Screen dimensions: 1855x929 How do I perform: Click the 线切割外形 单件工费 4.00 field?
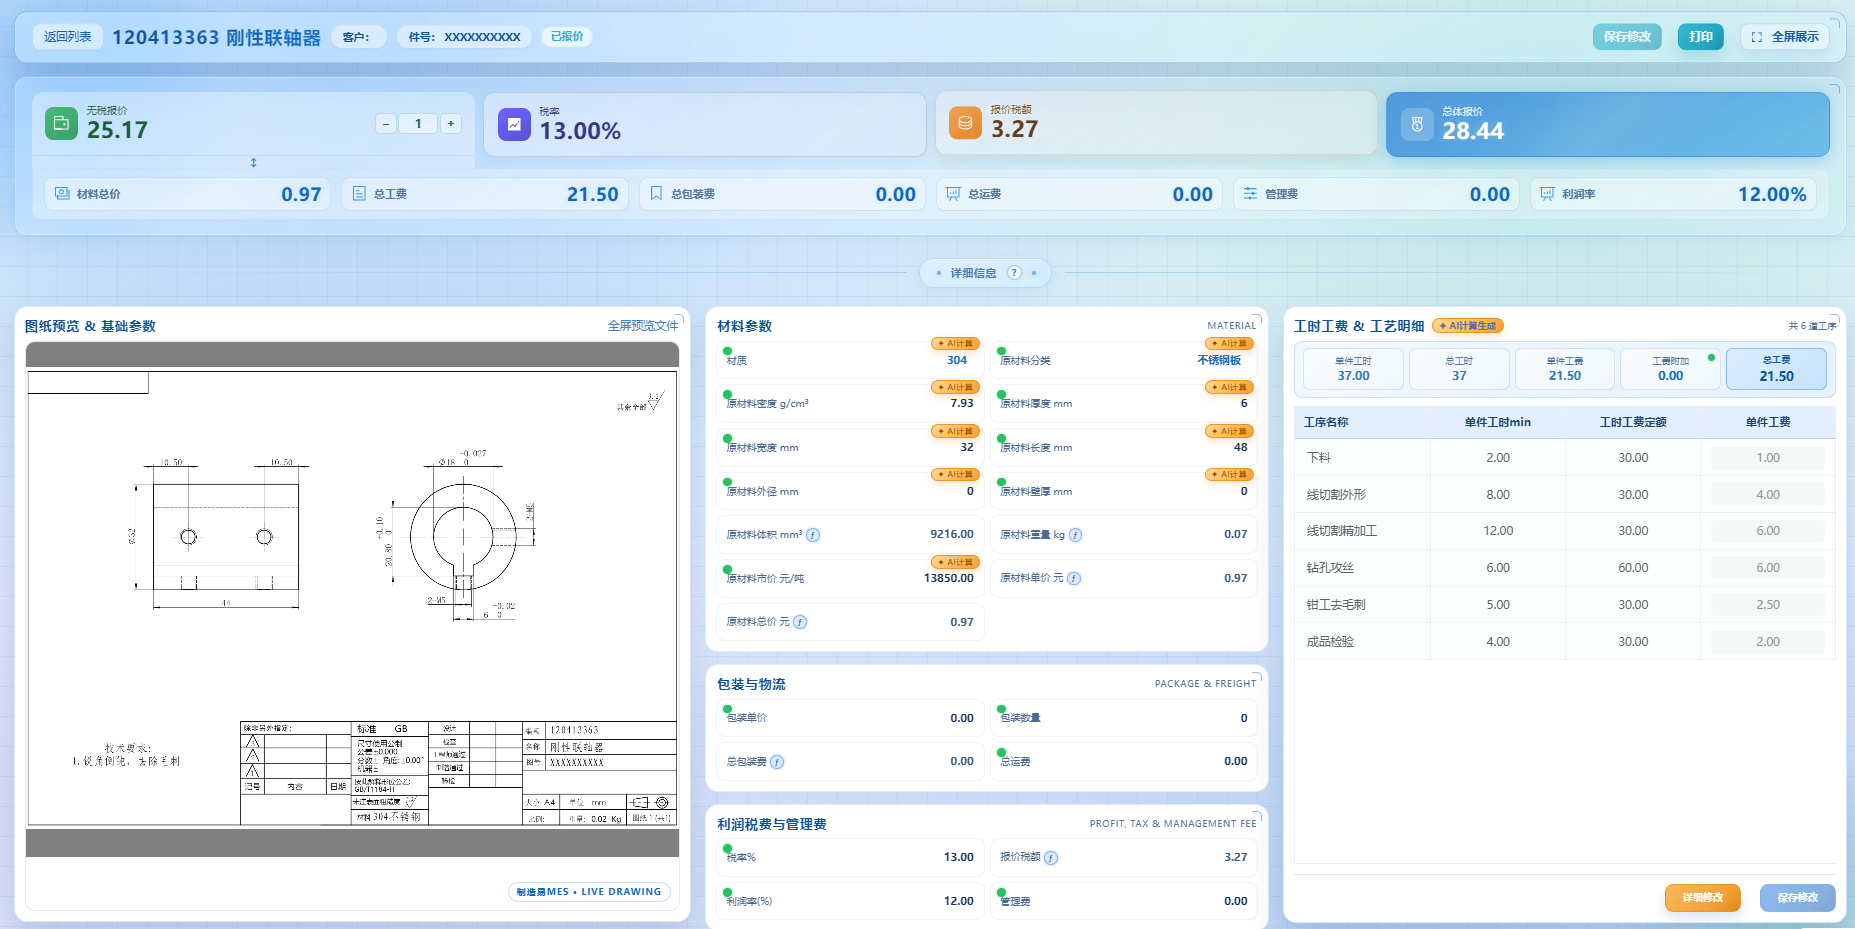1767,495
